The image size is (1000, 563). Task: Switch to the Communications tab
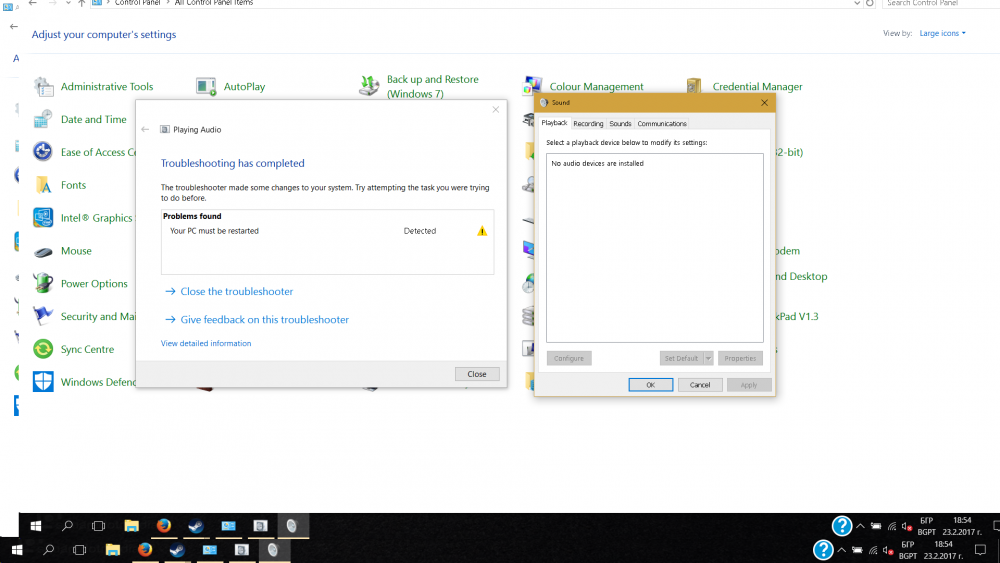point(662,124)
